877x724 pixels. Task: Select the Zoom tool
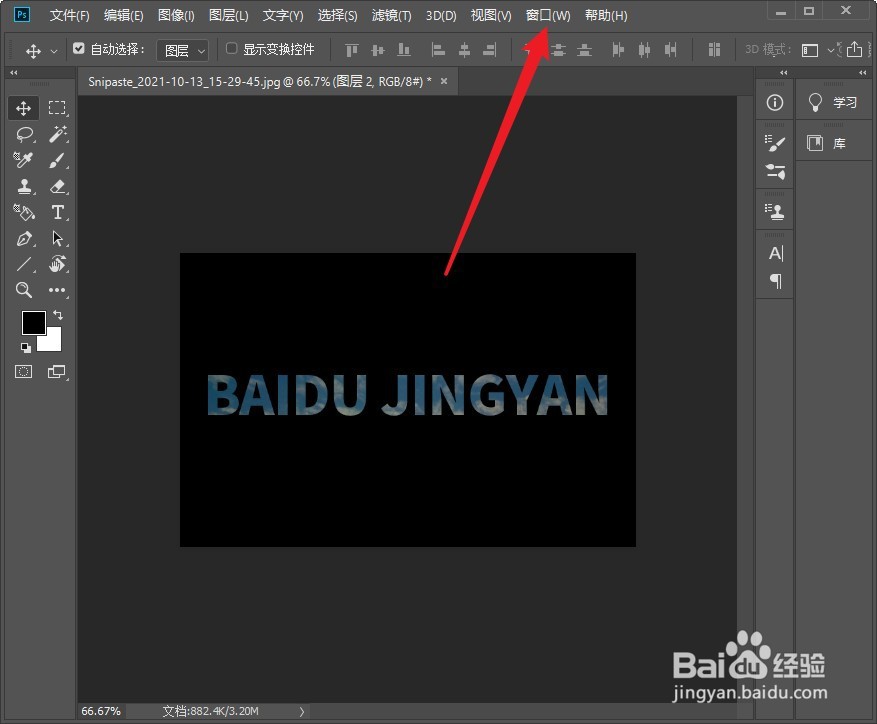click(x=23, y=290)
